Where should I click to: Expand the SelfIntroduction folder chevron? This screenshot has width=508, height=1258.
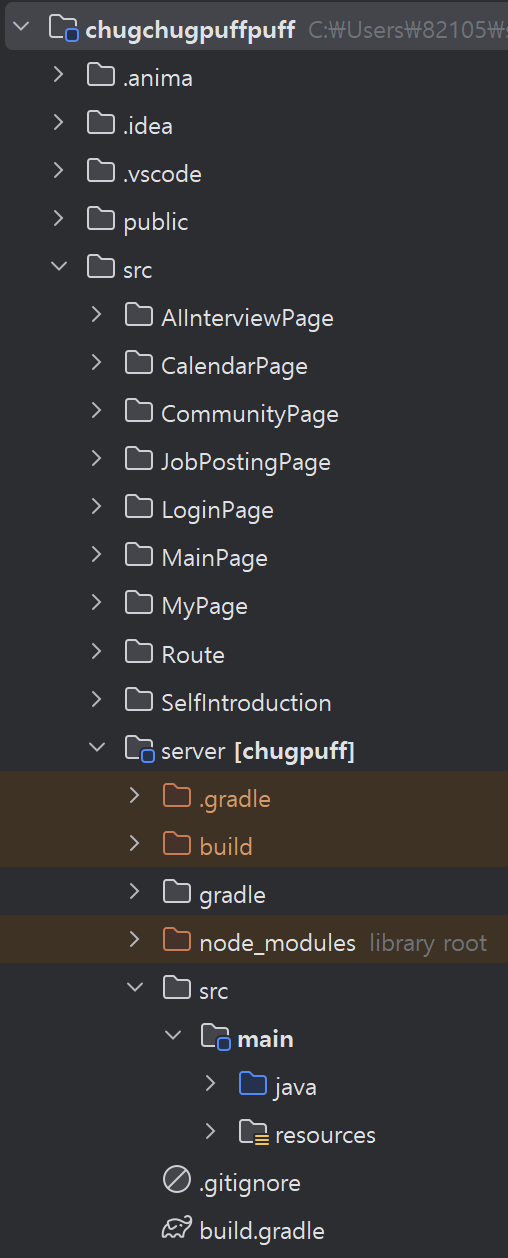[97, 700]
